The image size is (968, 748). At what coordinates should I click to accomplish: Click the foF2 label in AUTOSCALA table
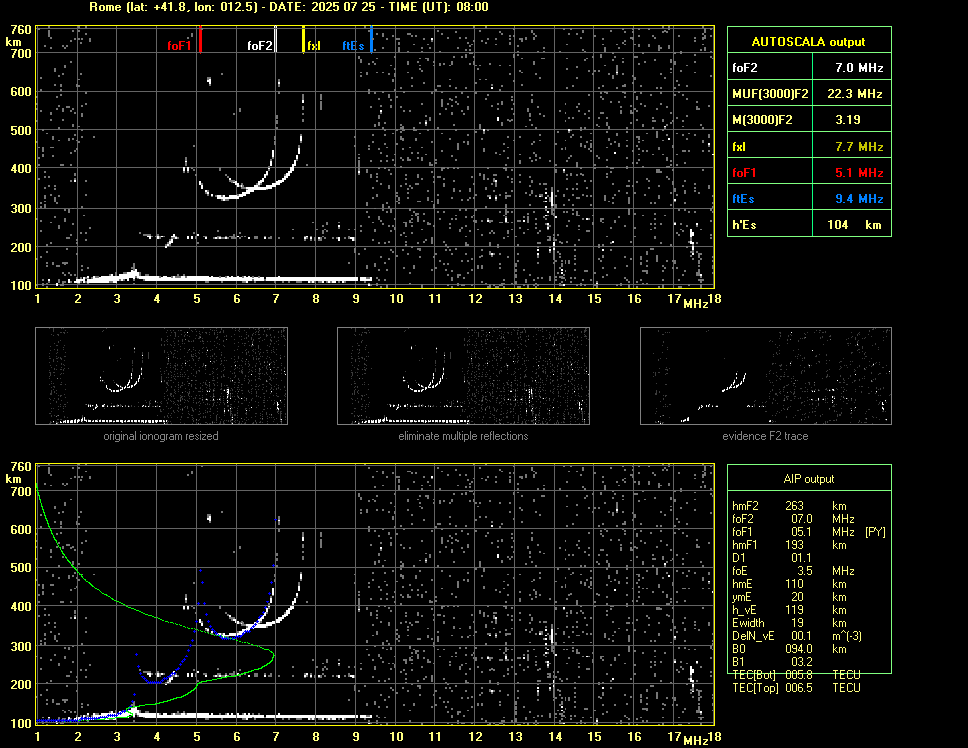(745, 68)
